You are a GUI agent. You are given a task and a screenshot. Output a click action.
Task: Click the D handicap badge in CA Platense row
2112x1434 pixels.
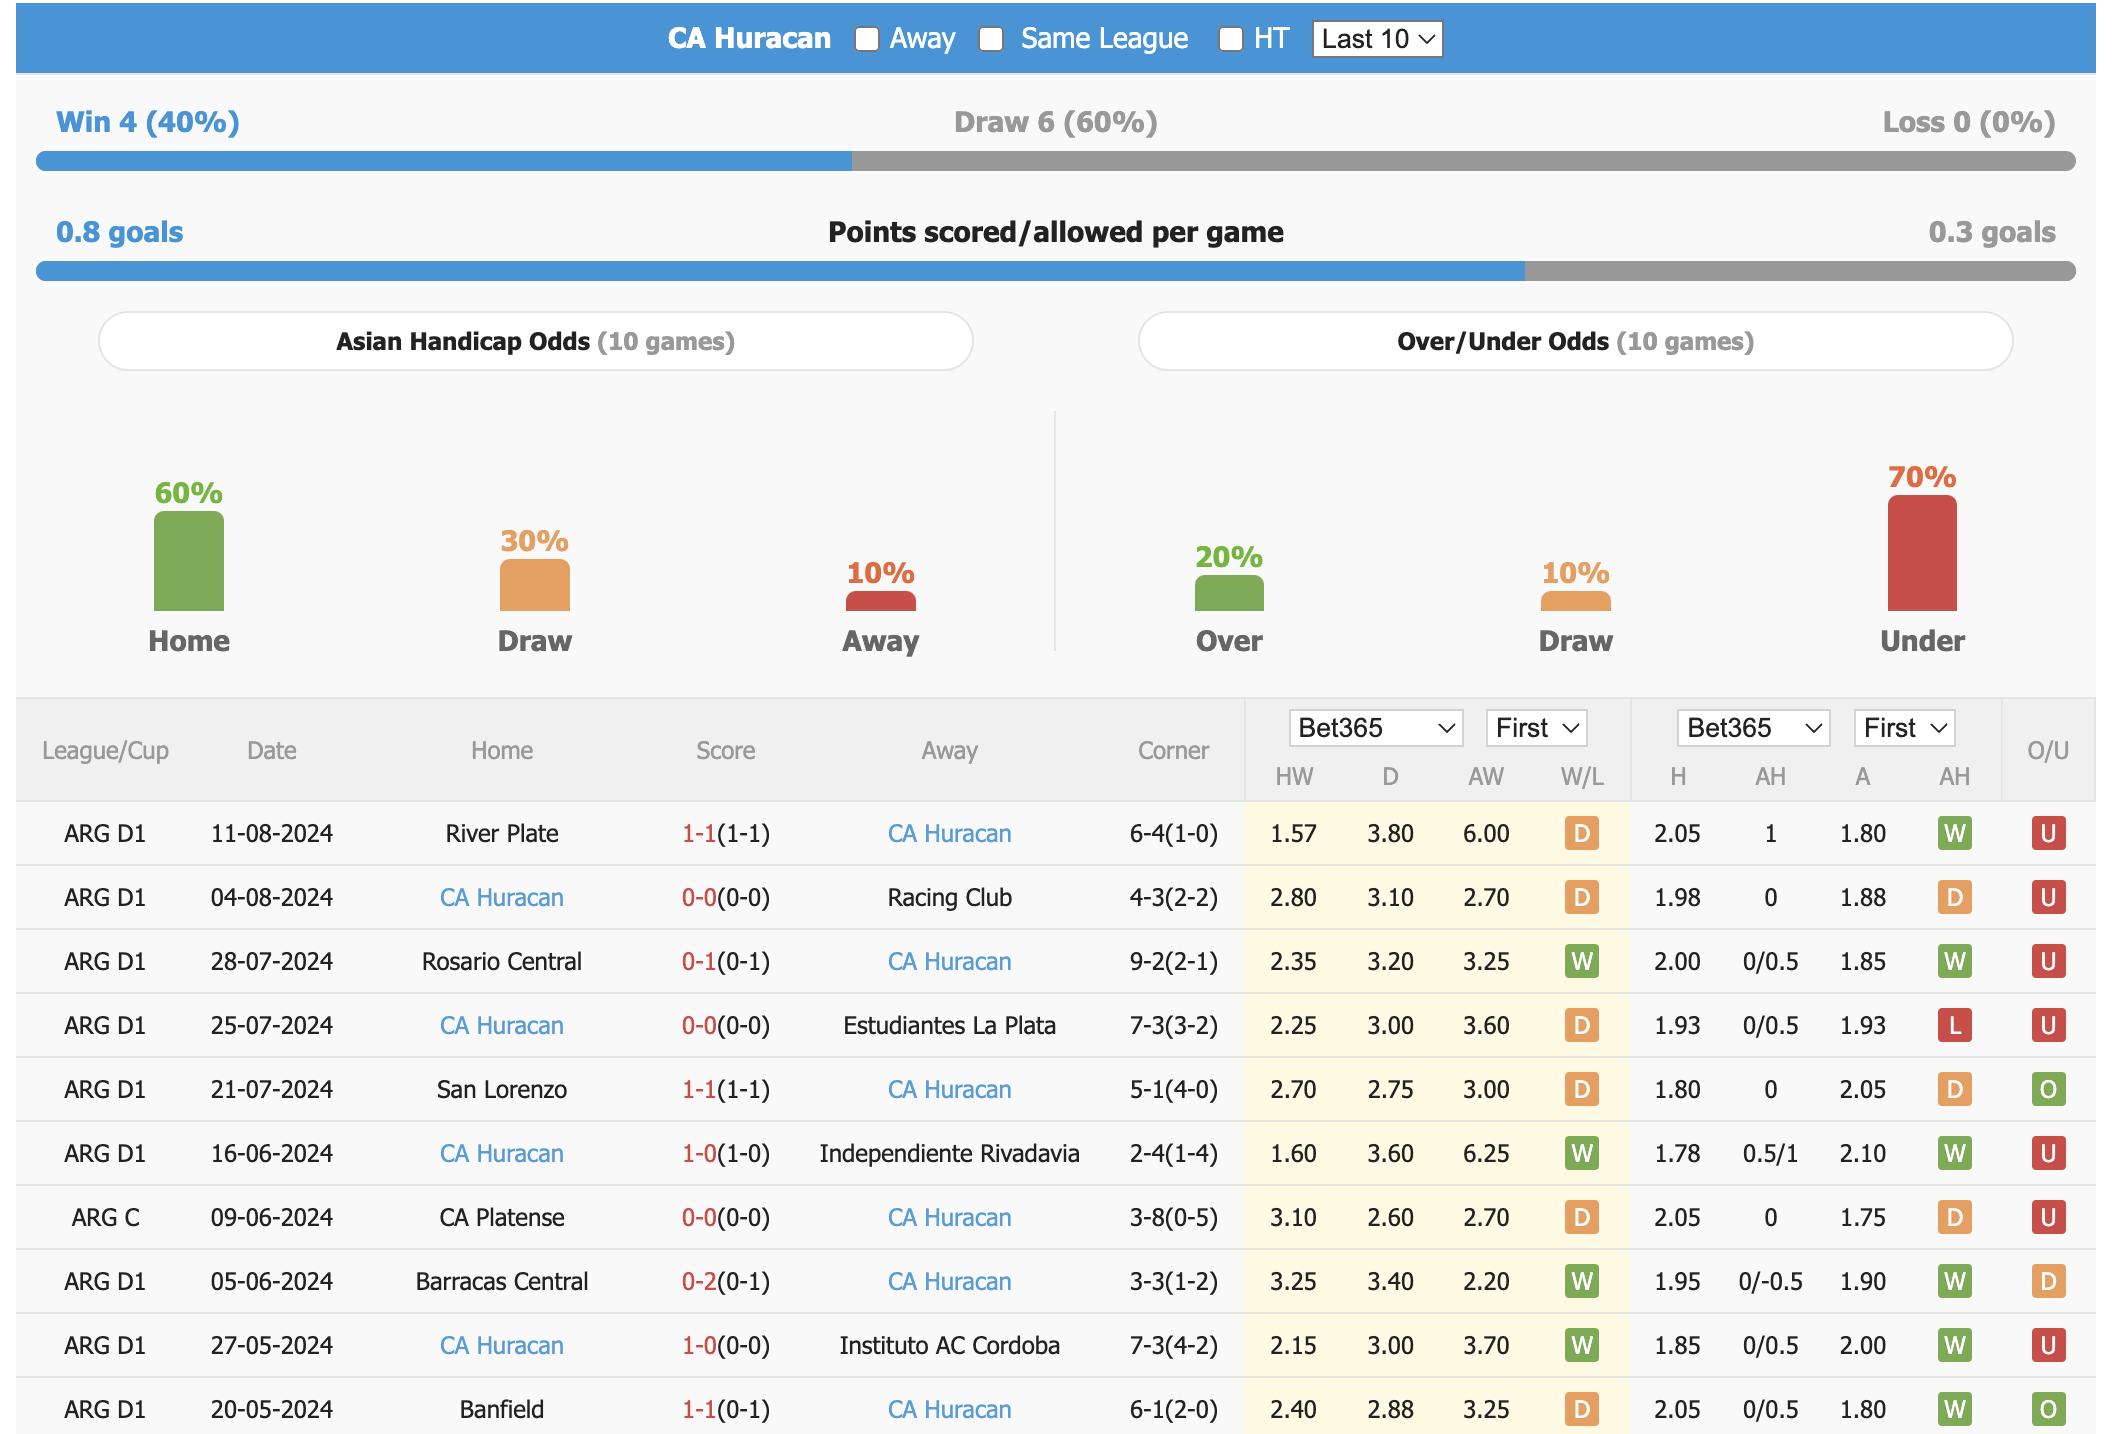tap(1955, 1217)
